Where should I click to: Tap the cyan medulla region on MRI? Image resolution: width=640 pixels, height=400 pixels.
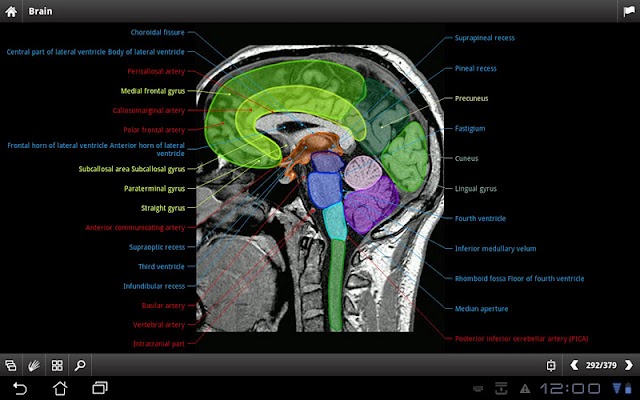[x=336, y=222]
